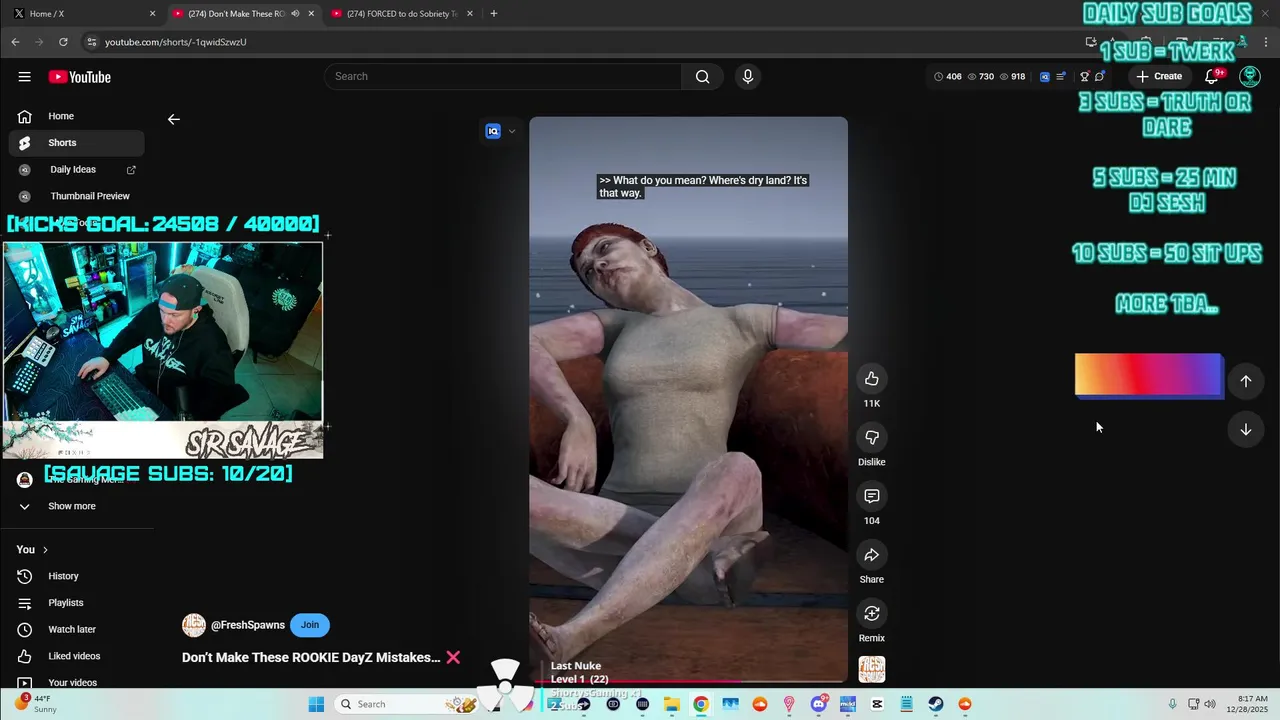
Task: Open Your videos in the sidebar
Action: [76, 682]
